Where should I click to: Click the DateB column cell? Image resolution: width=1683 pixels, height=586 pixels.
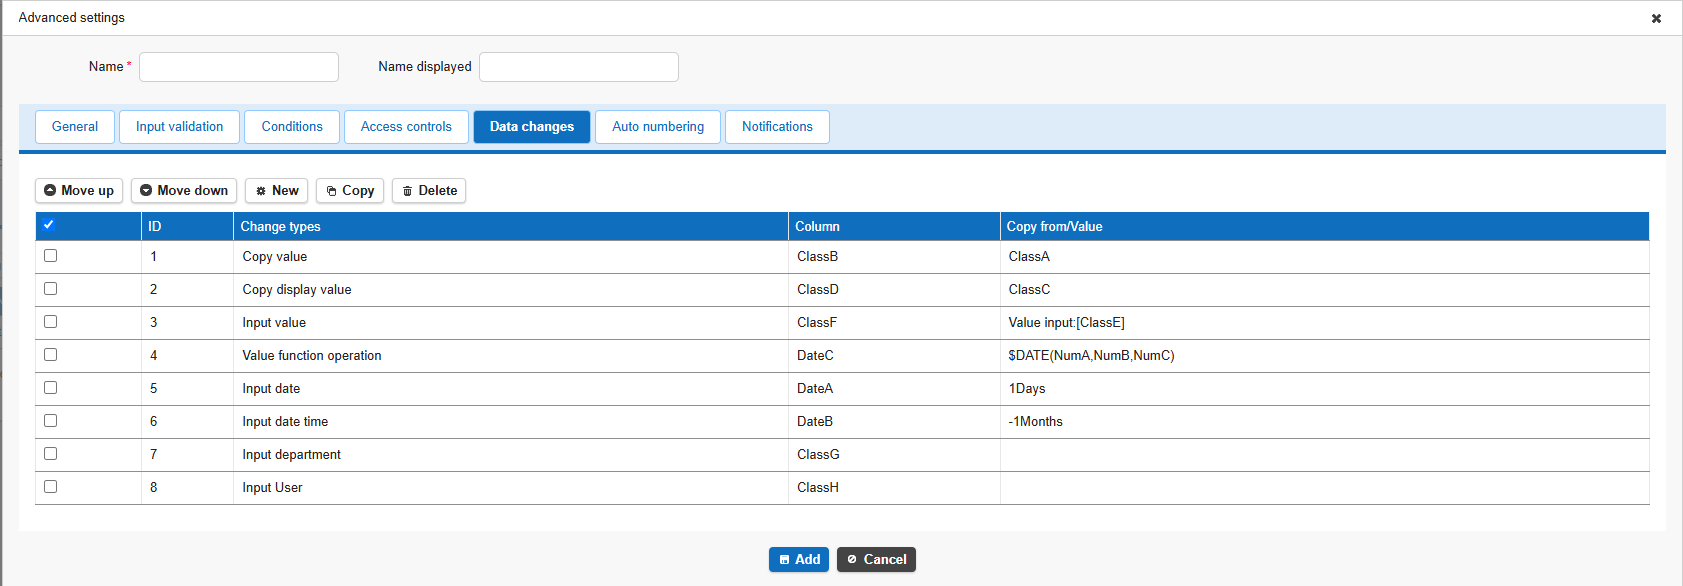click(x=894, y=422)
